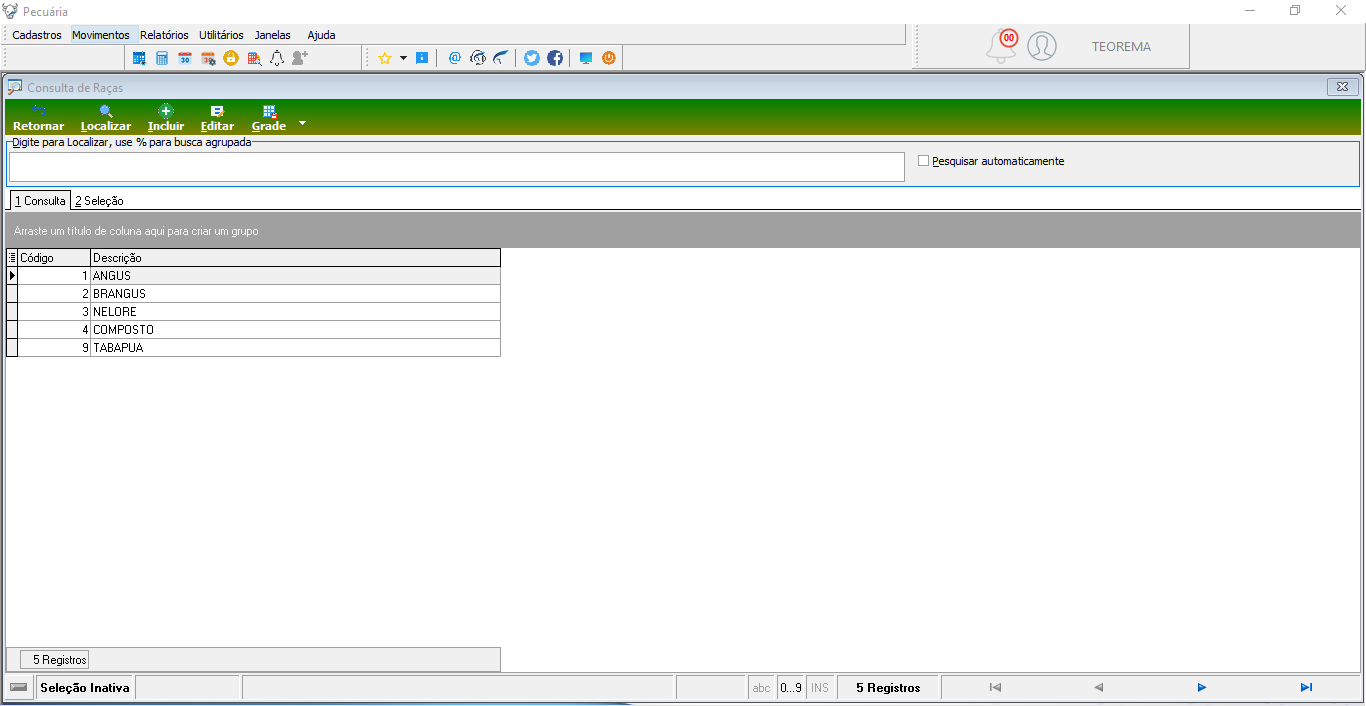The height and width of the screenshot is (706, 1366).
Task: Click the Retornar button
Action: click(38, 118)
